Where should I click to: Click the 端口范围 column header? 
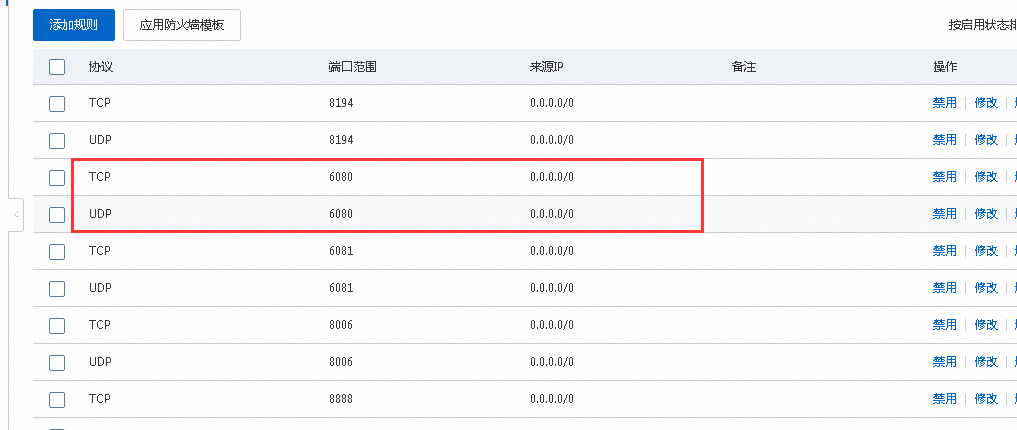353,67
